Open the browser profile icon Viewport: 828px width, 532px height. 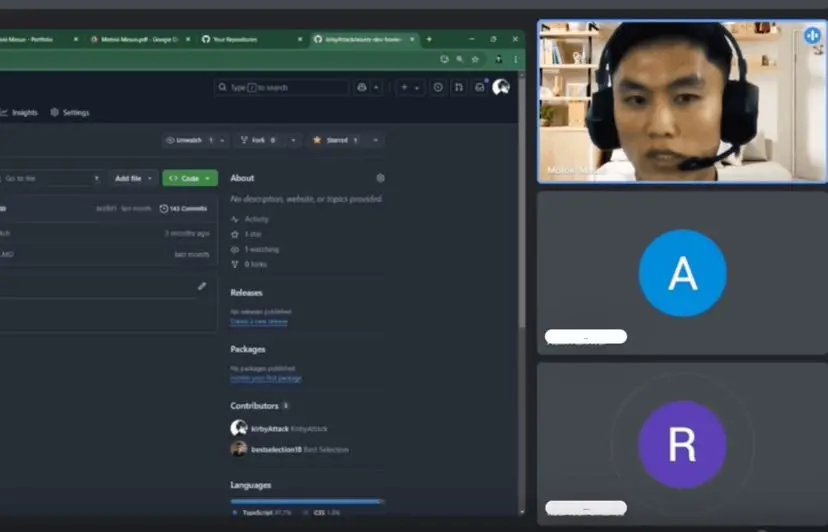point(498,59)
